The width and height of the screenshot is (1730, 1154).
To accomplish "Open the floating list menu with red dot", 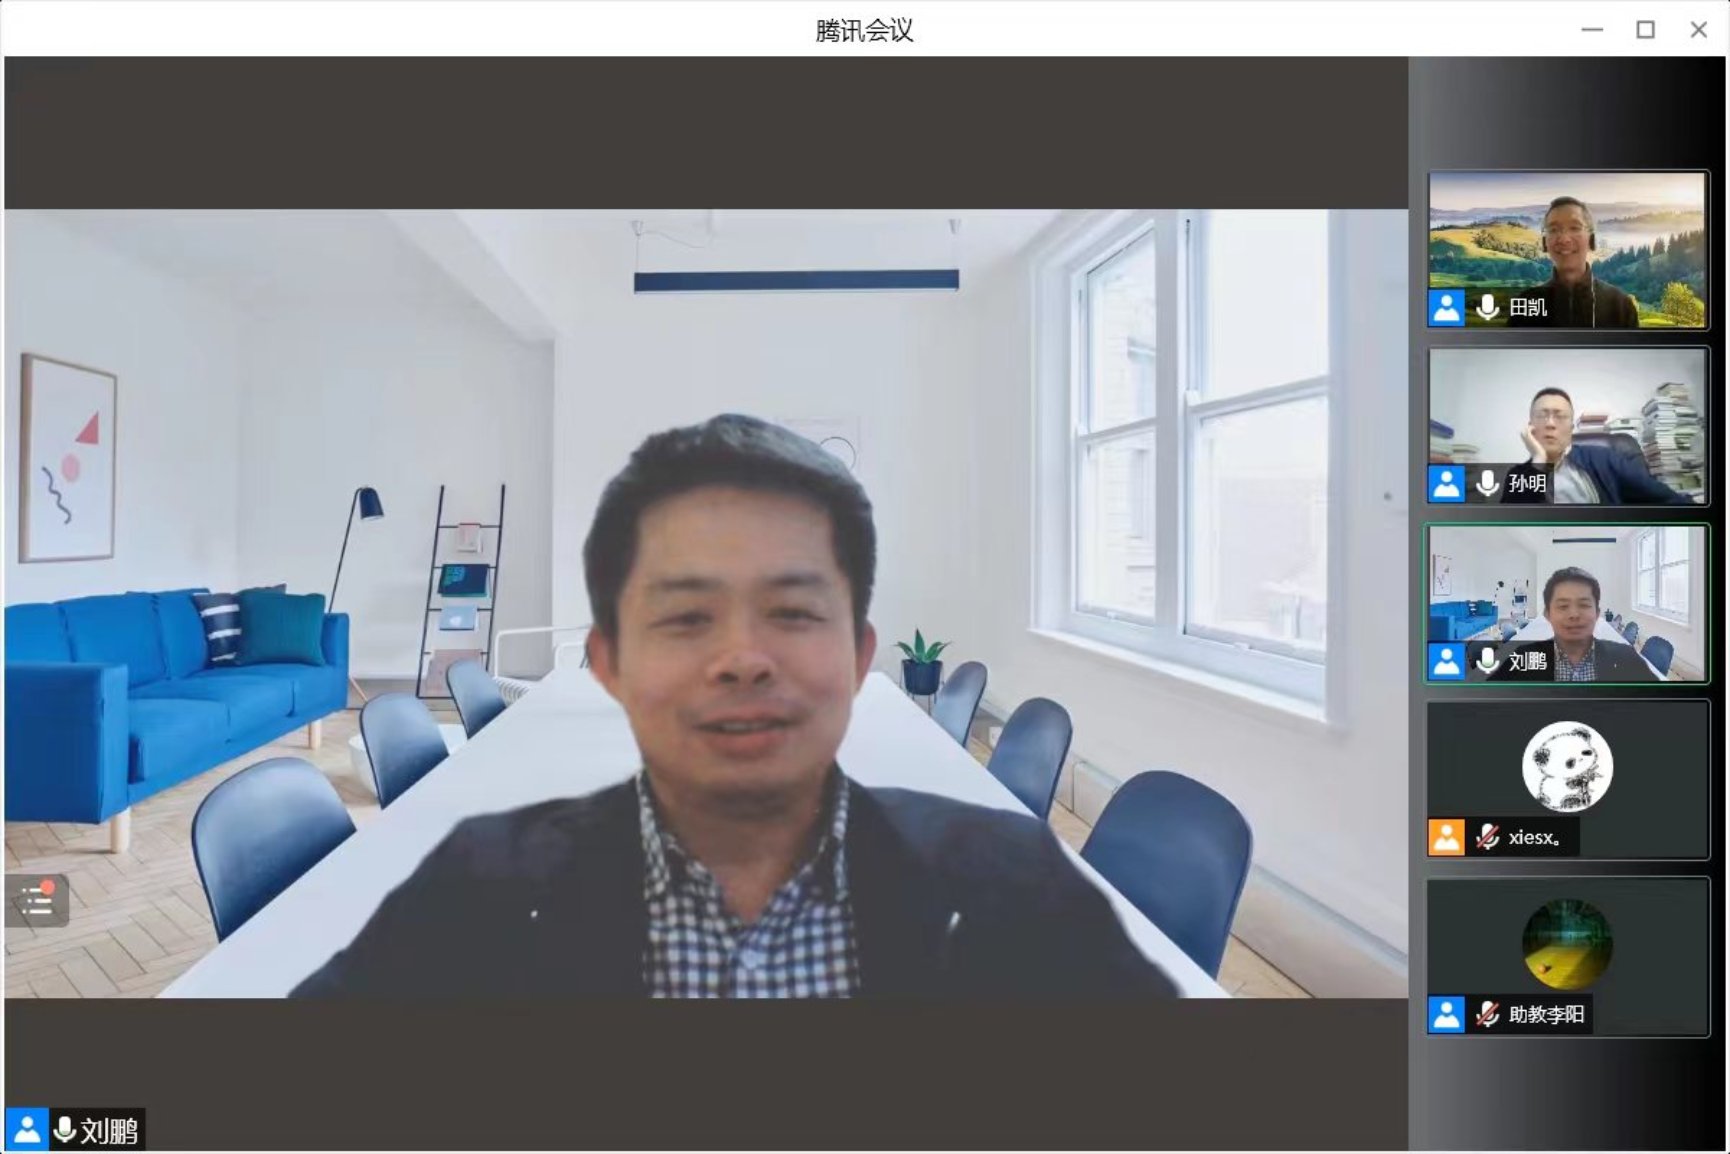I will [x=37, y=900].
